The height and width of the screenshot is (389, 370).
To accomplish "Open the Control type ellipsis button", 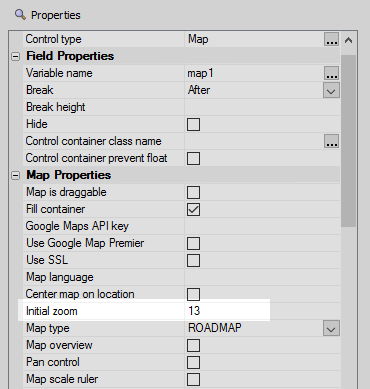I will tap(331, 39).
